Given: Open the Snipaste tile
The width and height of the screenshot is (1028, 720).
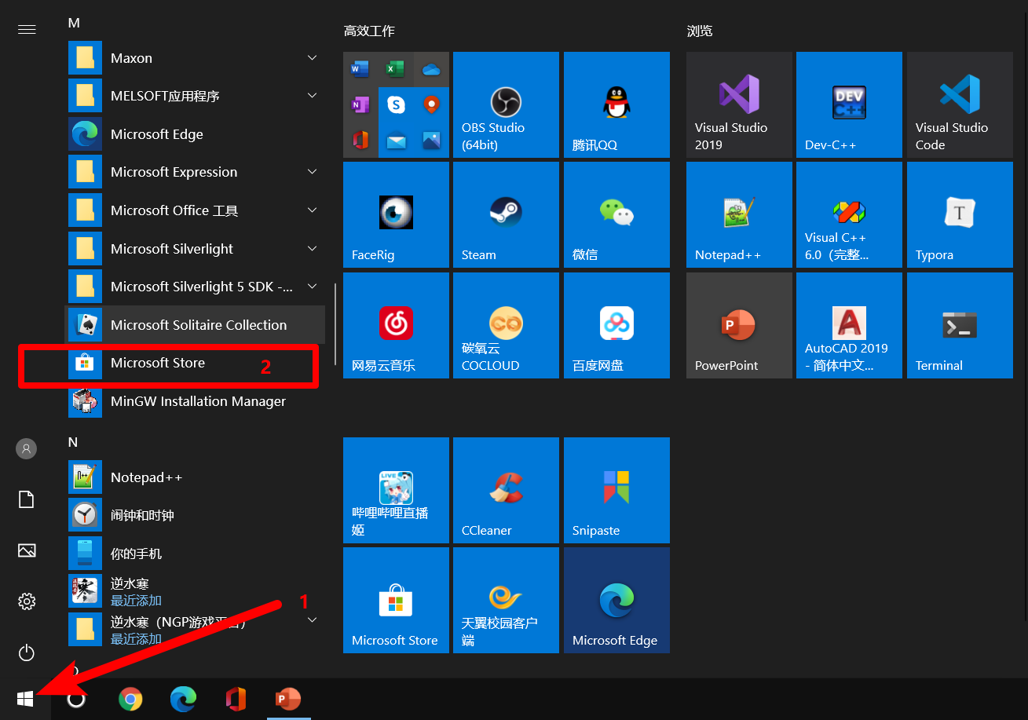Looking at the screenshot, I should [616, 490].
